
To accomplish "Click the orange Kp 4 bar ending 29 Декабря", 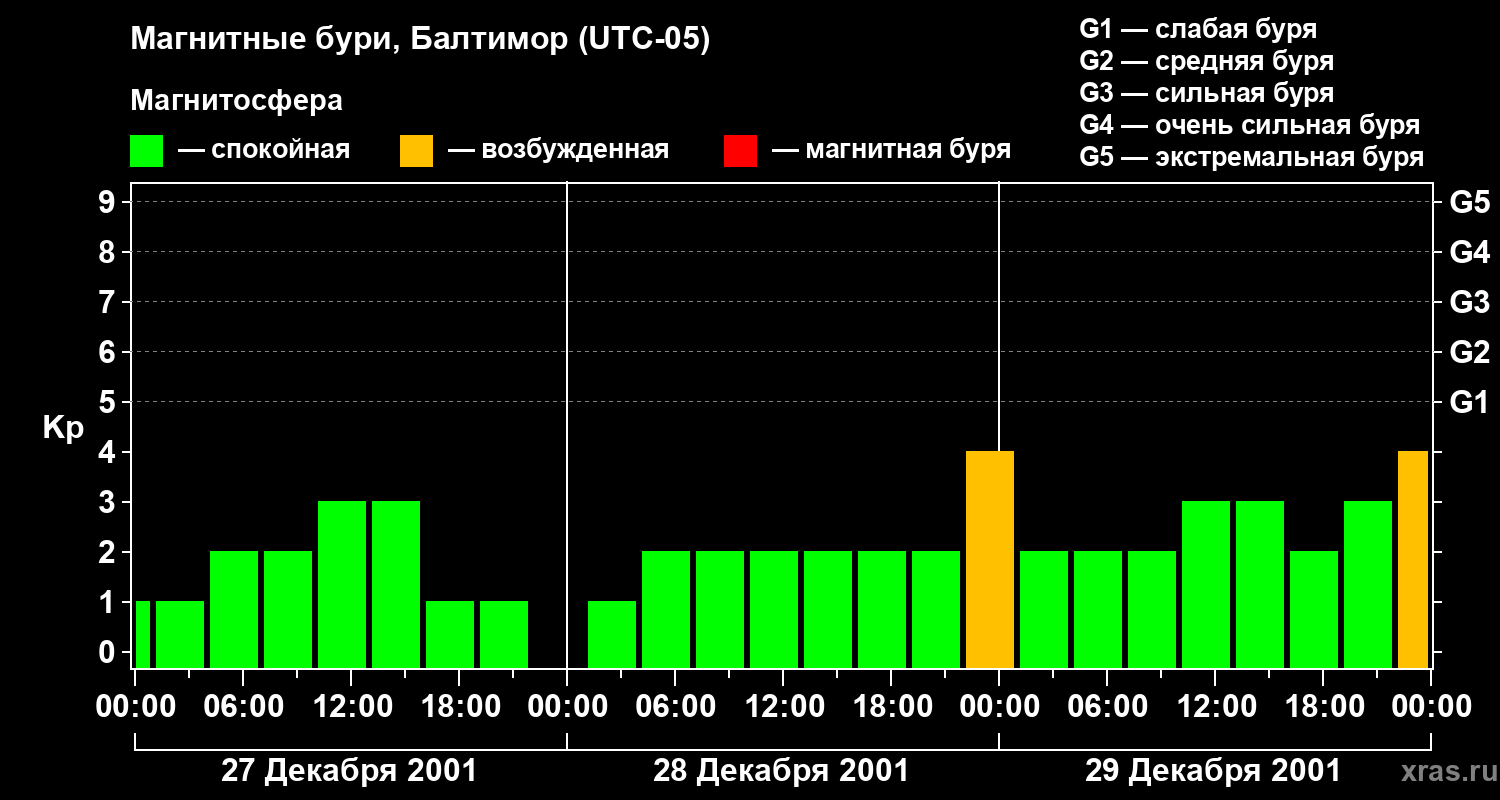I will pyautogui.click(x=1413, y=560).
